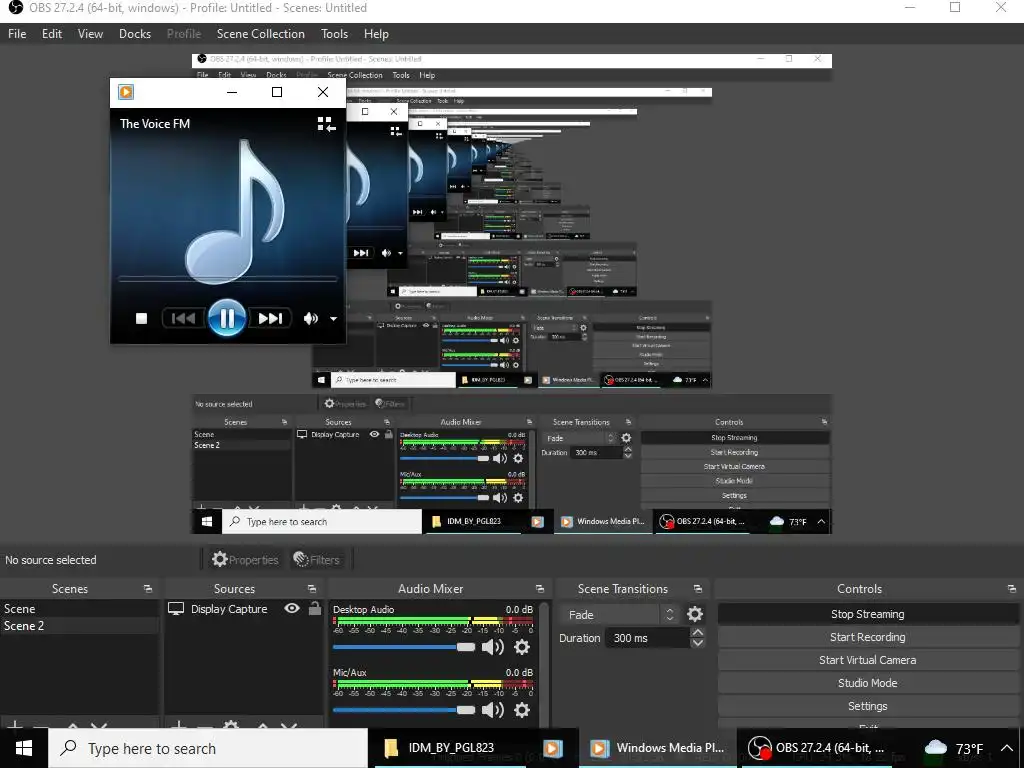Open the File menu
Viewport: 1024px width, 768px height.
17,34
